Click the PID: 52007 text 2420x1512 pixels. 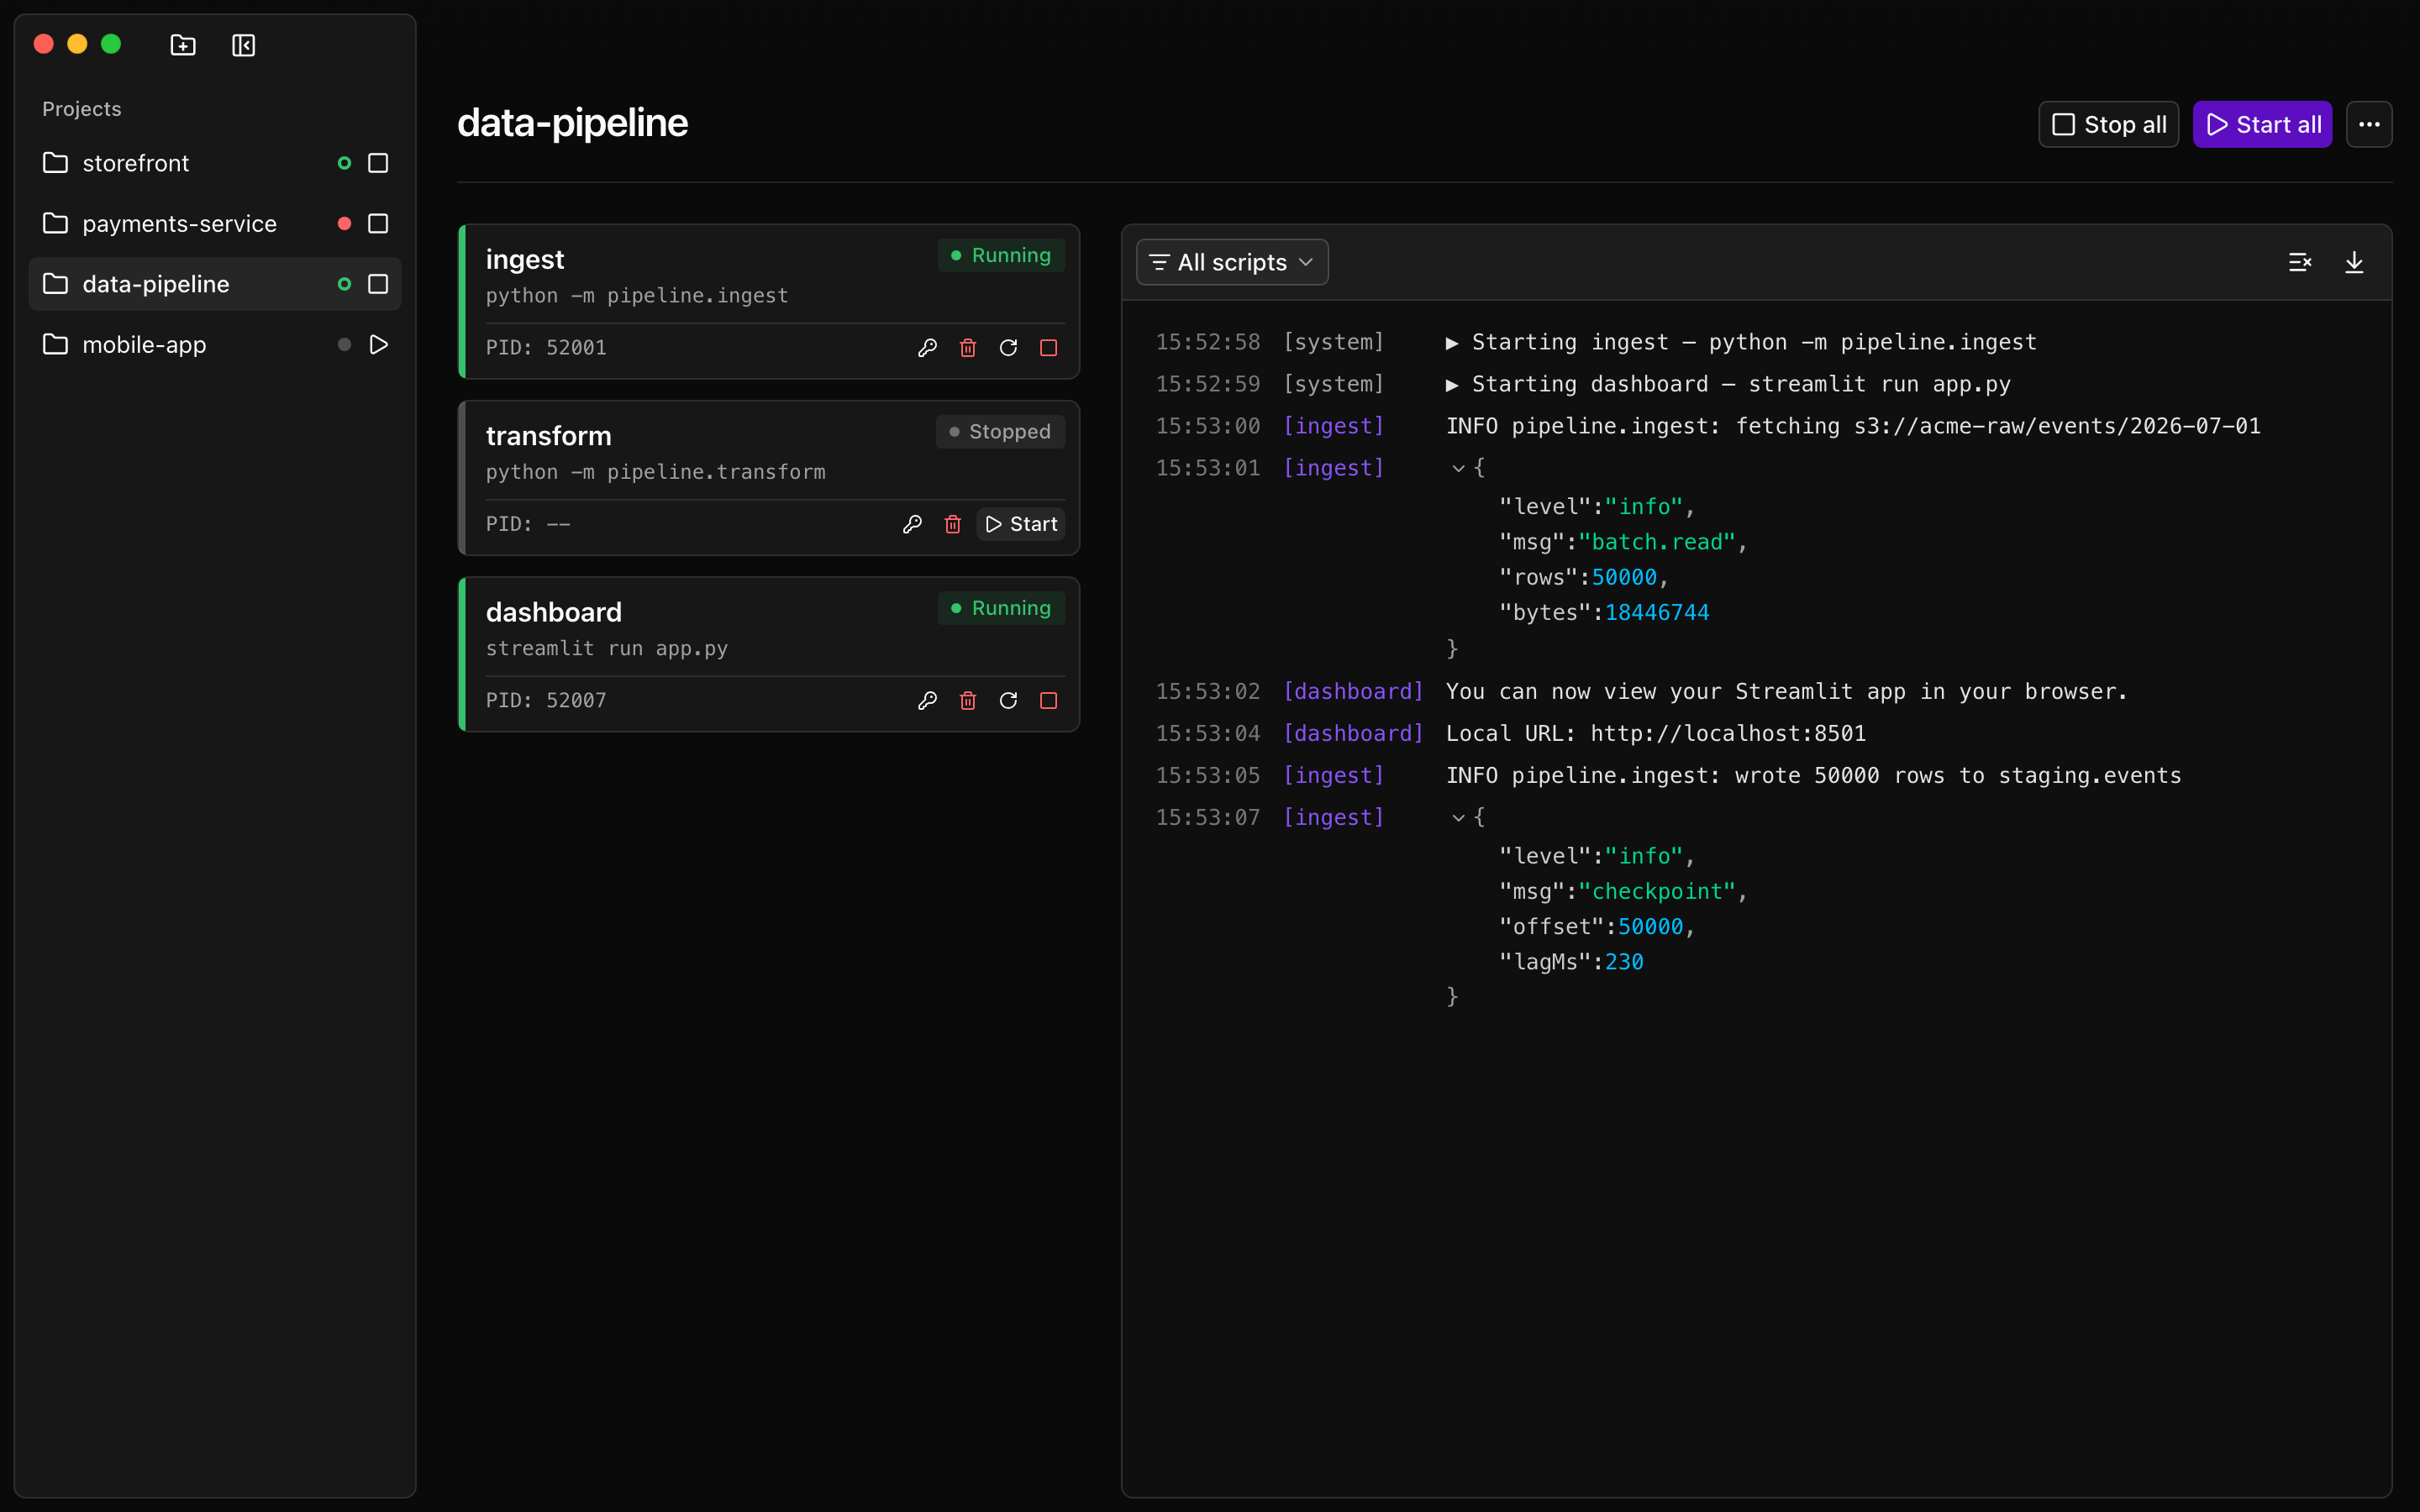point(546,701)
